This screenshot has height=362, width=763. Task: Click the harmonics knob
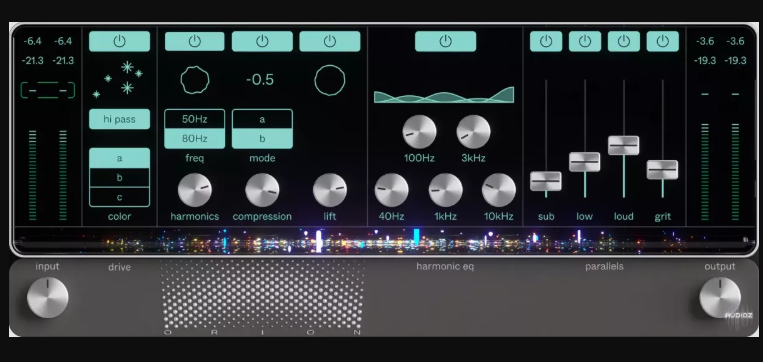pyautogui.click(x=195, y=190)
